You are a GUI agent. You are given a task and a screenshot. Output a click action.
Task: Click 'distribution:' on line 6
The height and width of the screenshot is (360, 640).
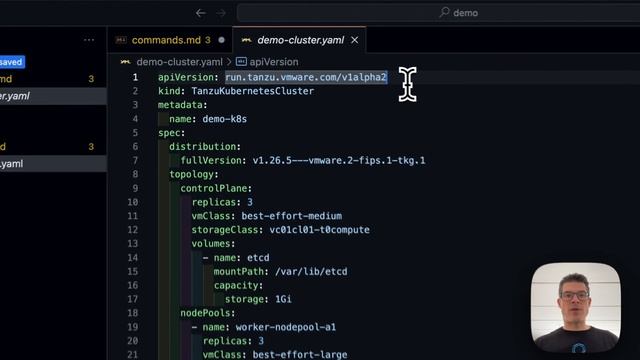coord(205,147)
